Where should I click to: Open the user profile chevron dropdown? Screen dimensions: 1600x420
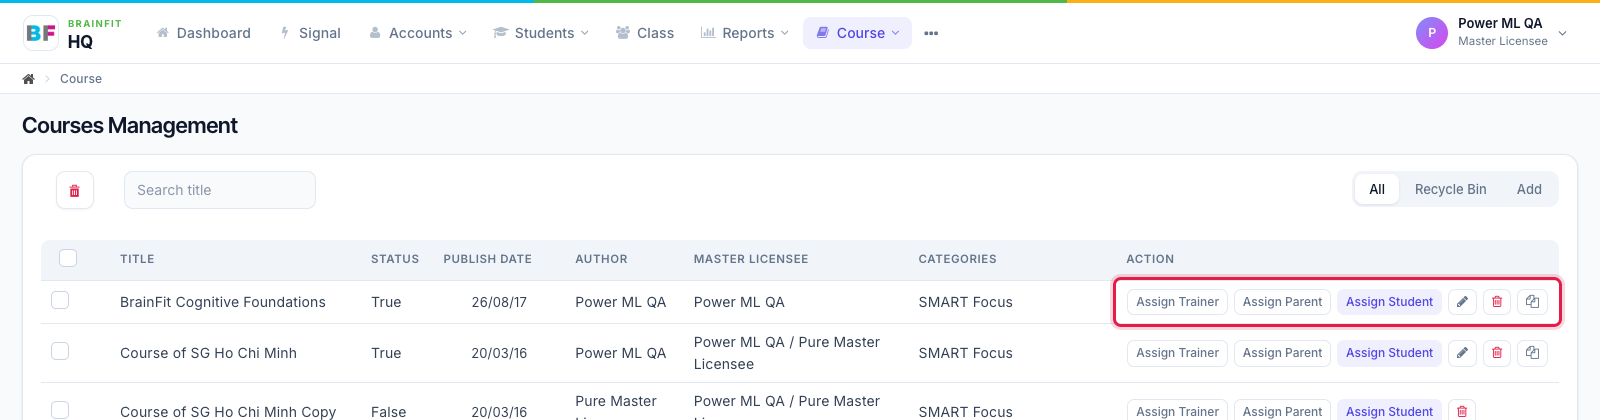pos(1563,33)
